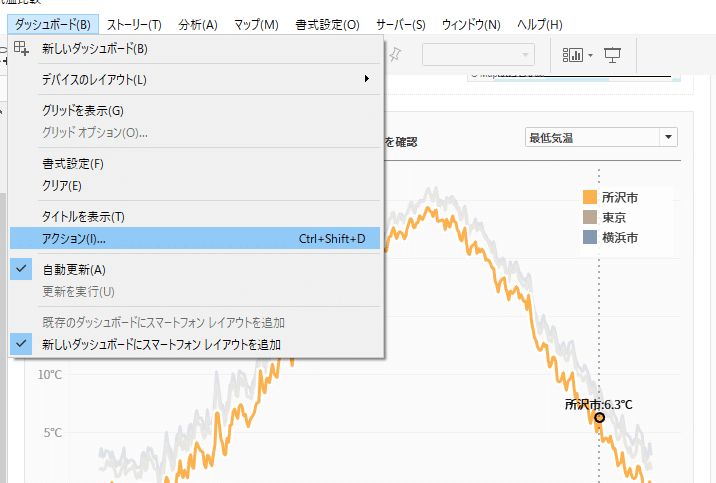Click the pin icon in toolbar
The image size is (716, 483).
click(395, 55)
